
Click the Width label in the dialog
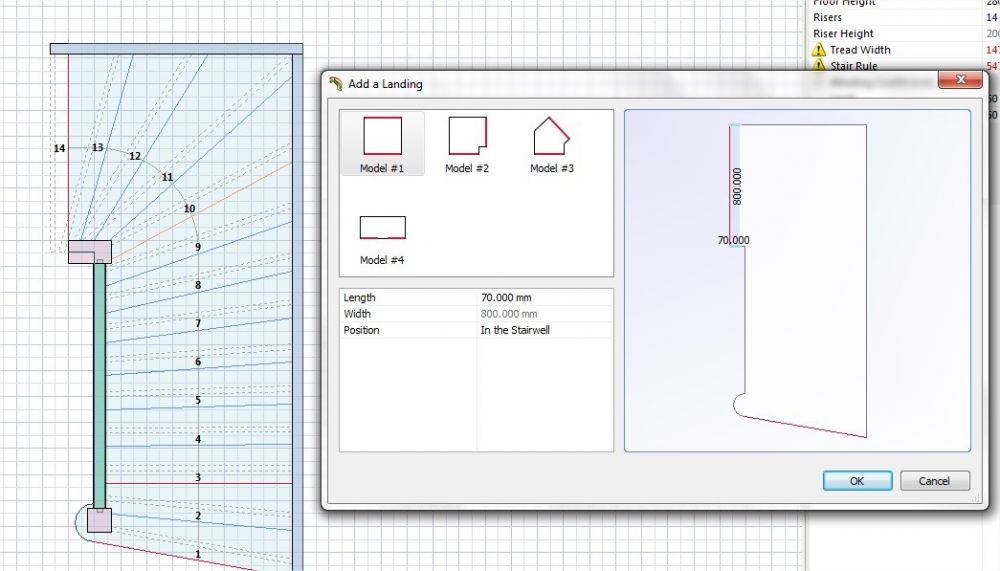357,314
